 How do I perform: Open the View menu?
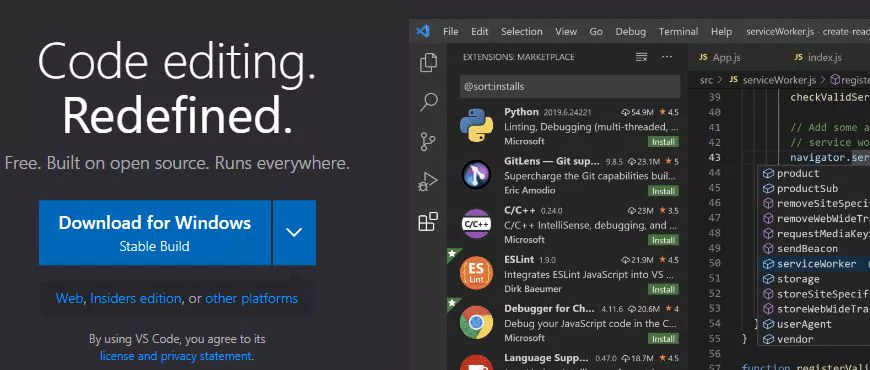tap(566, 32)
